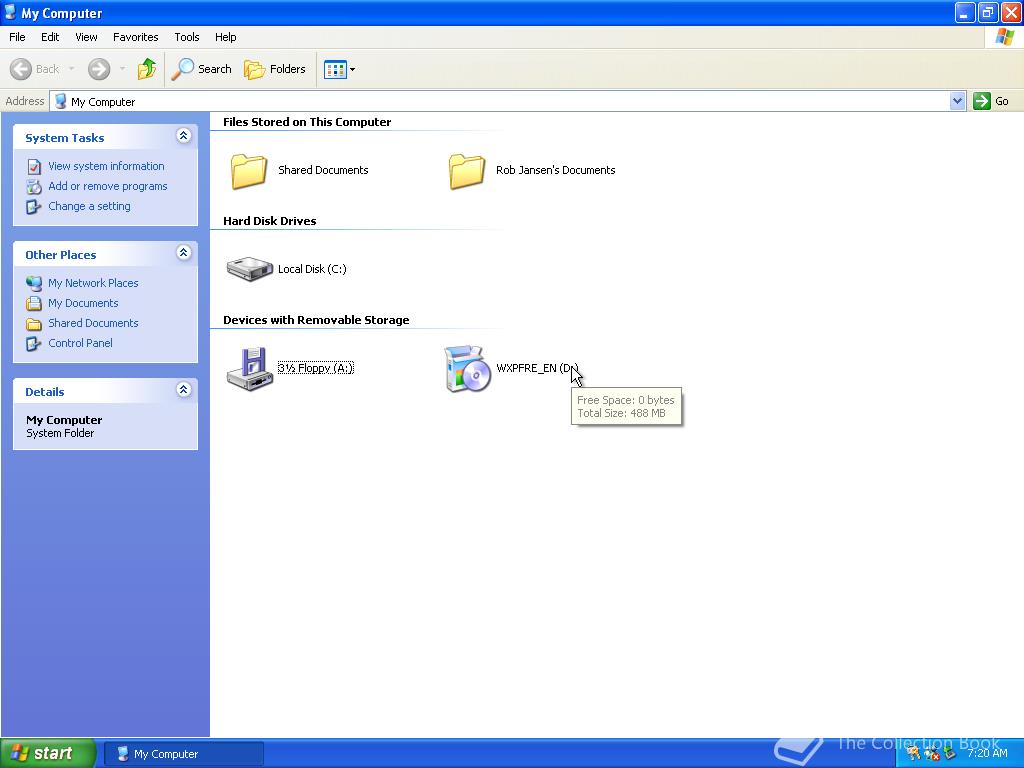
Task: Collapse the System Tasks panel
Action: click(x=184, y=136)
